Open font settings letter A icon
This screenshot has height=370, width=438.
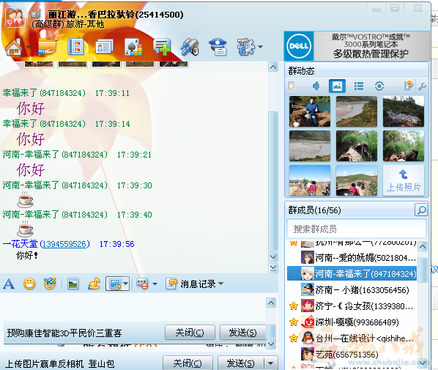[9, 284]
